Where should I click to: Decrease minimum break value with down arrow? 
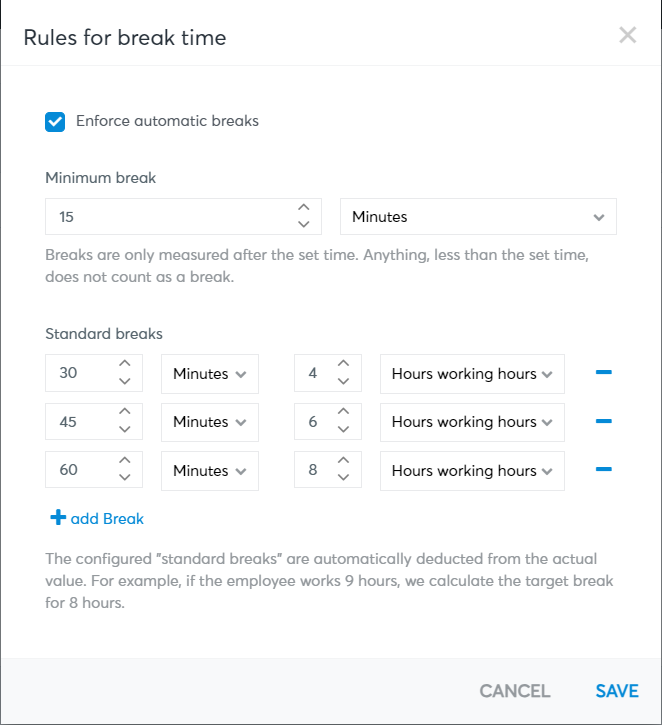click(303, 225)
